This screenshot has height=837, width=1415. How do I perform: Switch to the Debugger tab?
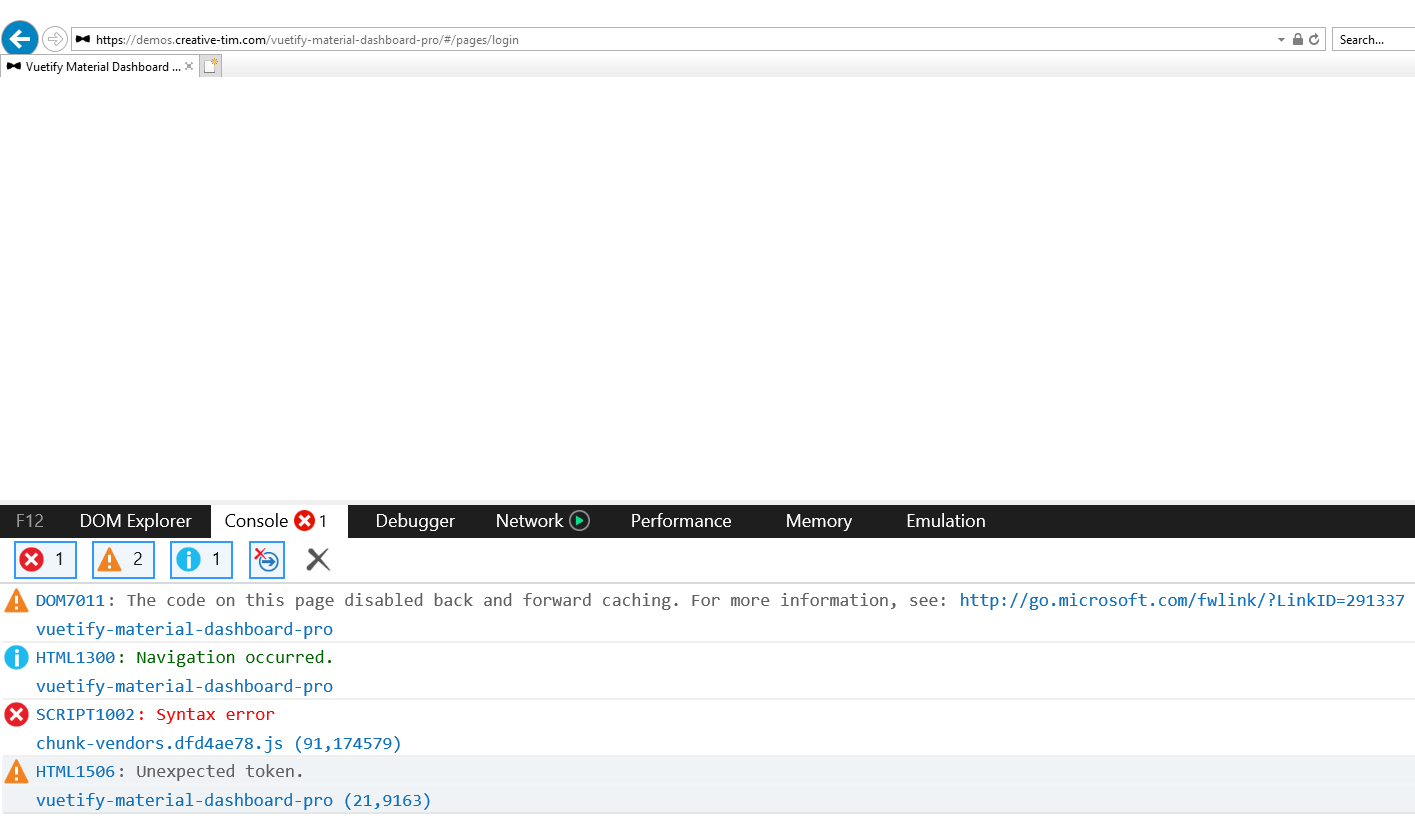tap(414, 520)
